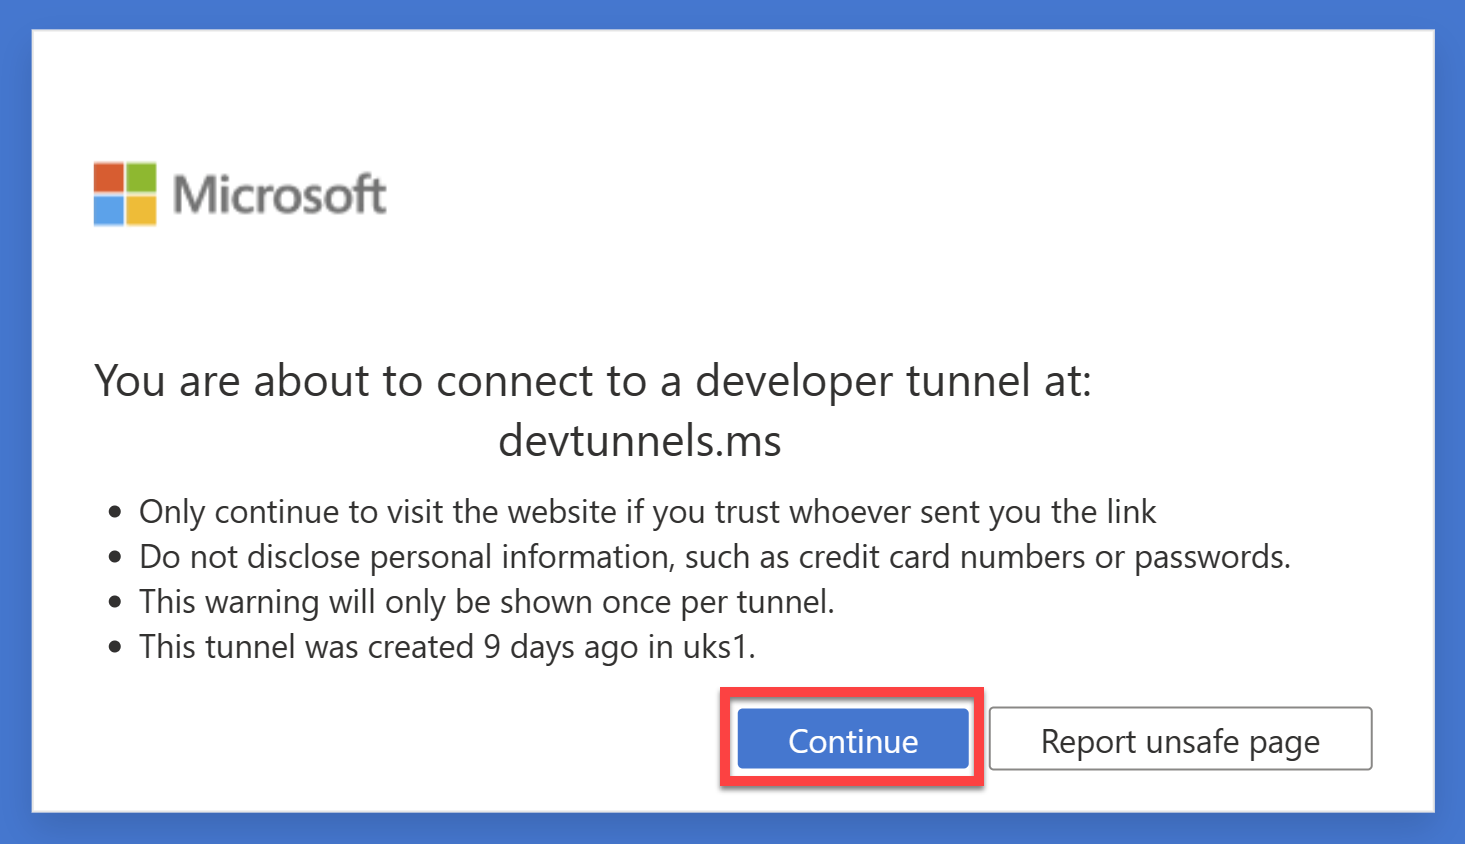The image size is (1465, 844).
Task: Select the red square in the Microsoft logo
Action: (x=108, y=177)
